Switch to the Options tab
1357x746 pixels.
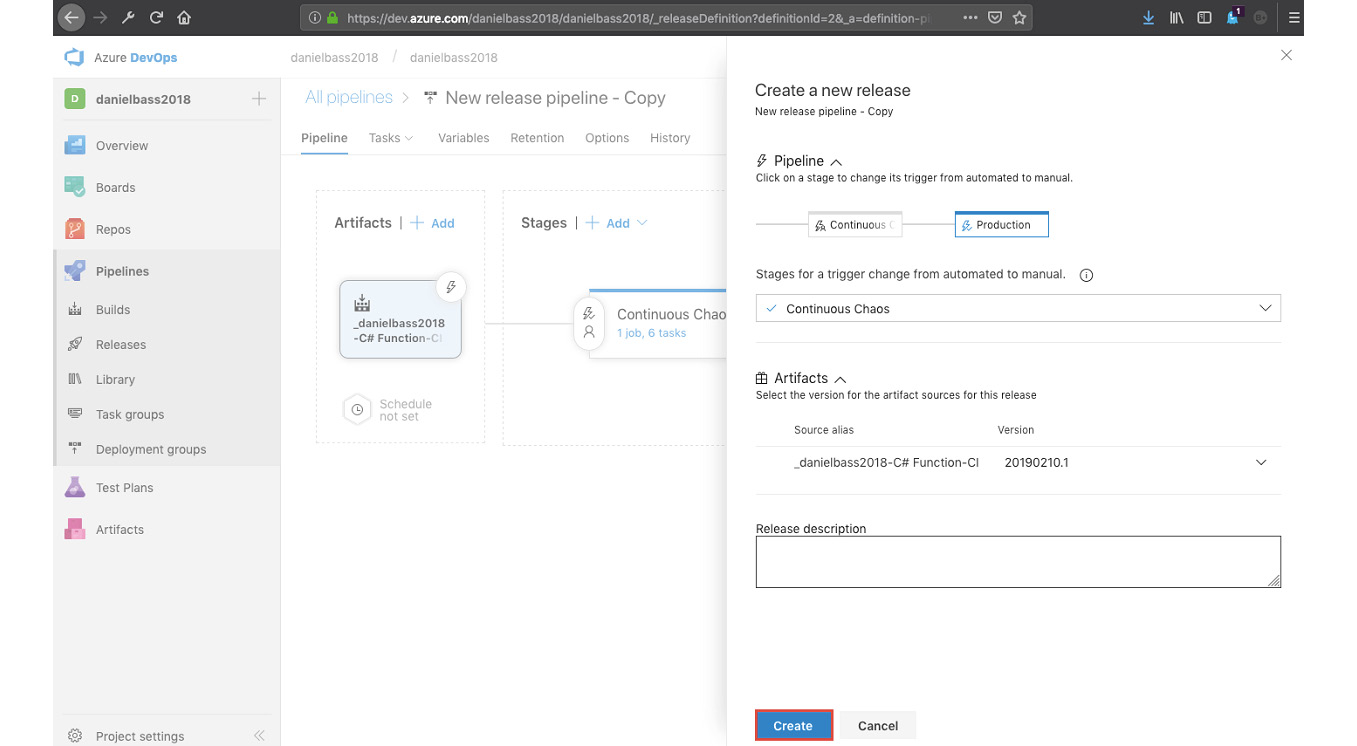pos(607,138)
